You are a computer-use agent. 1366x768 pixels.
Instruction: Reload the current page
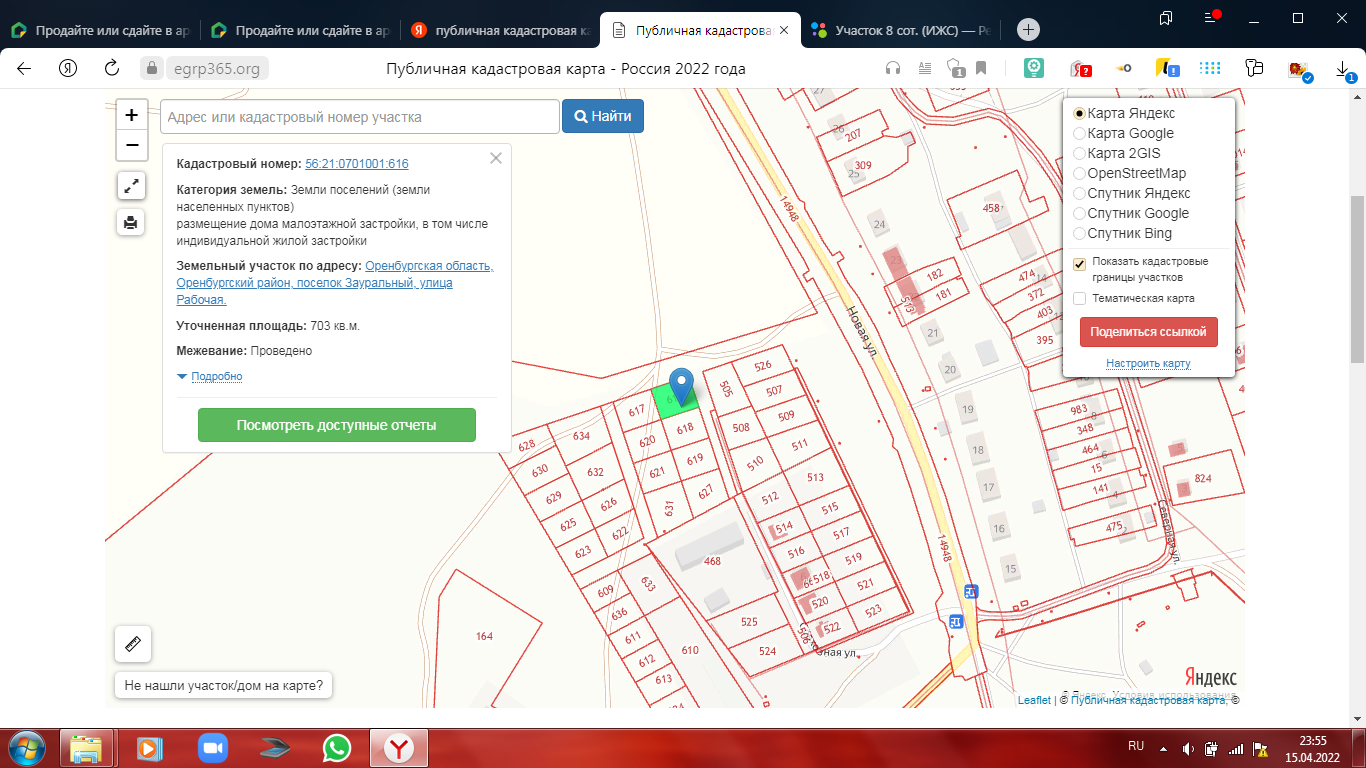[112, 68]
